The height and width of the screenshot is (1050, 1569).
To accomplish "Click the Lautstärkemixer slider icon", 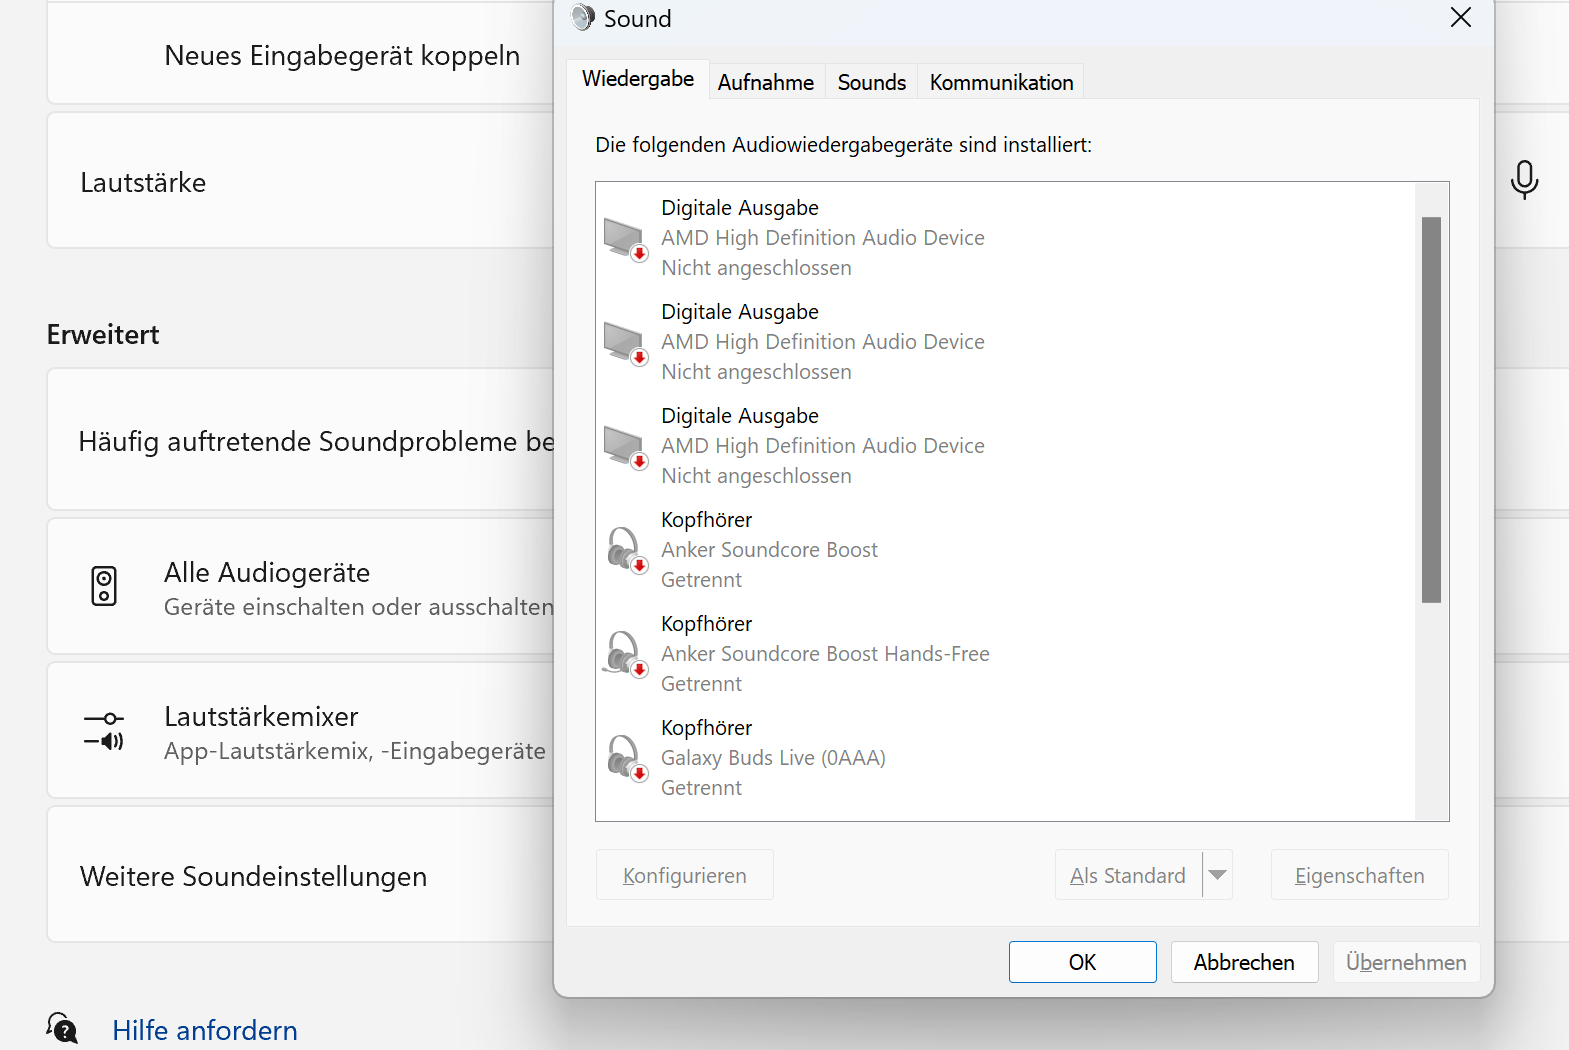I will (x=104, y=730).
